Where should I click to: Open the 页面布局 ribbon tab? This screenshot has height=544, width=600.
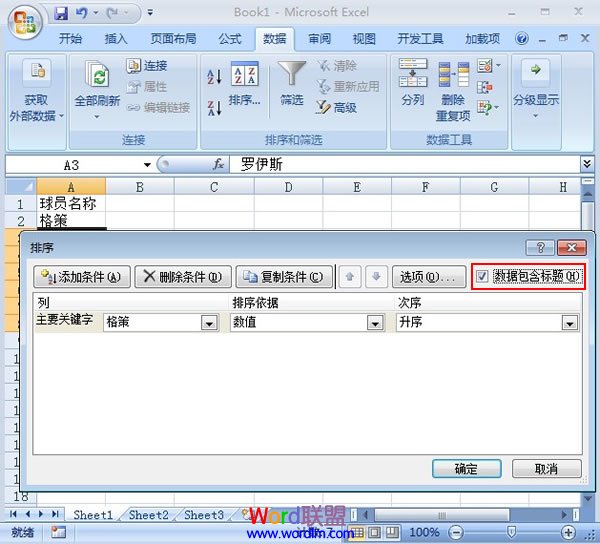pos(173,39)
